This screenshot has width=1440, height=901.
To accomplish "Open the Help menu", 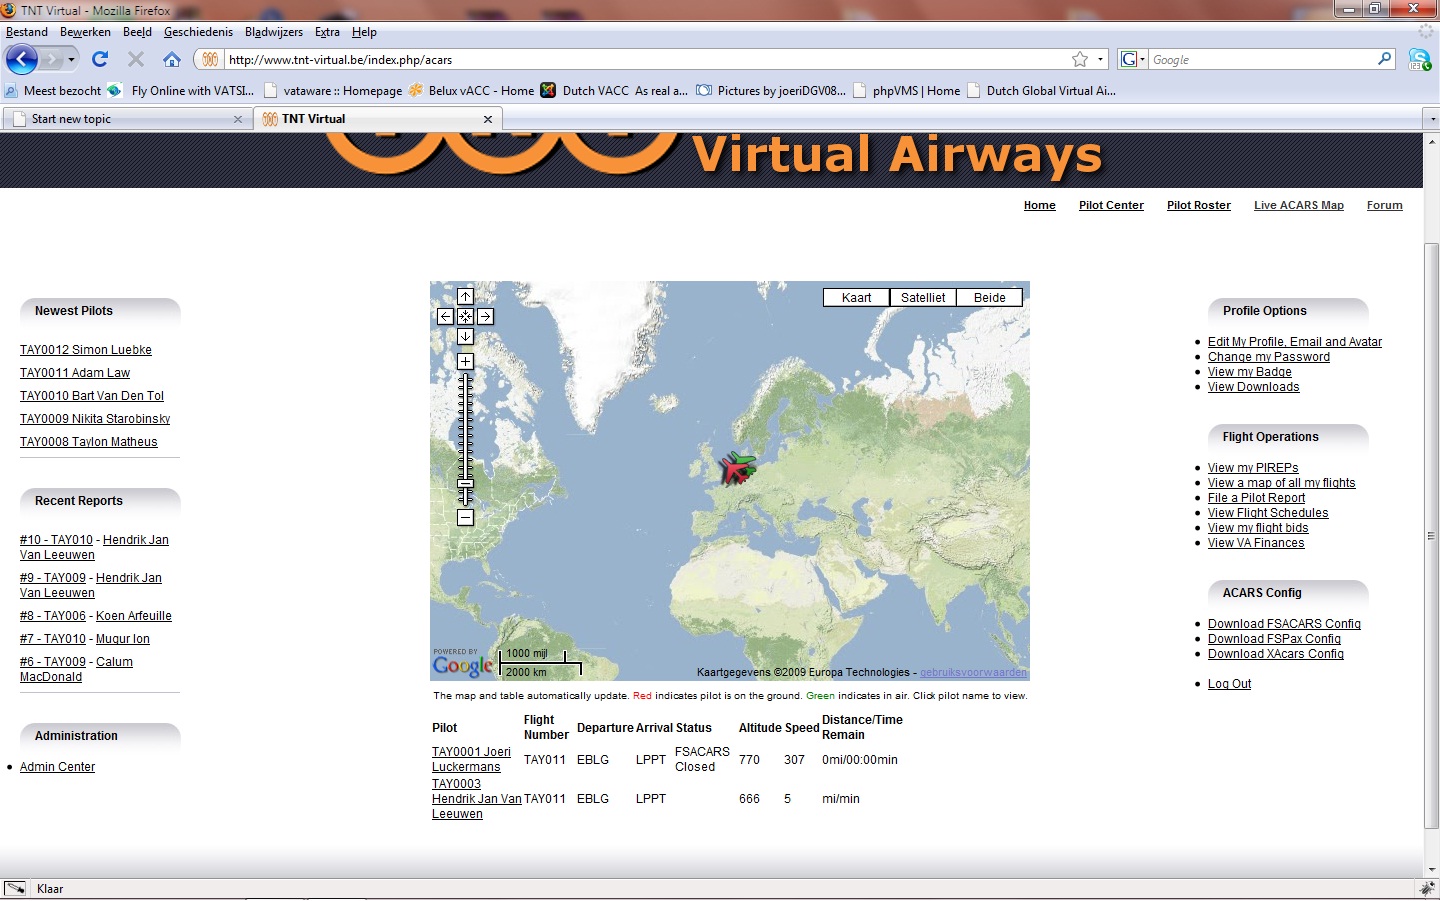I will point(364,32).
